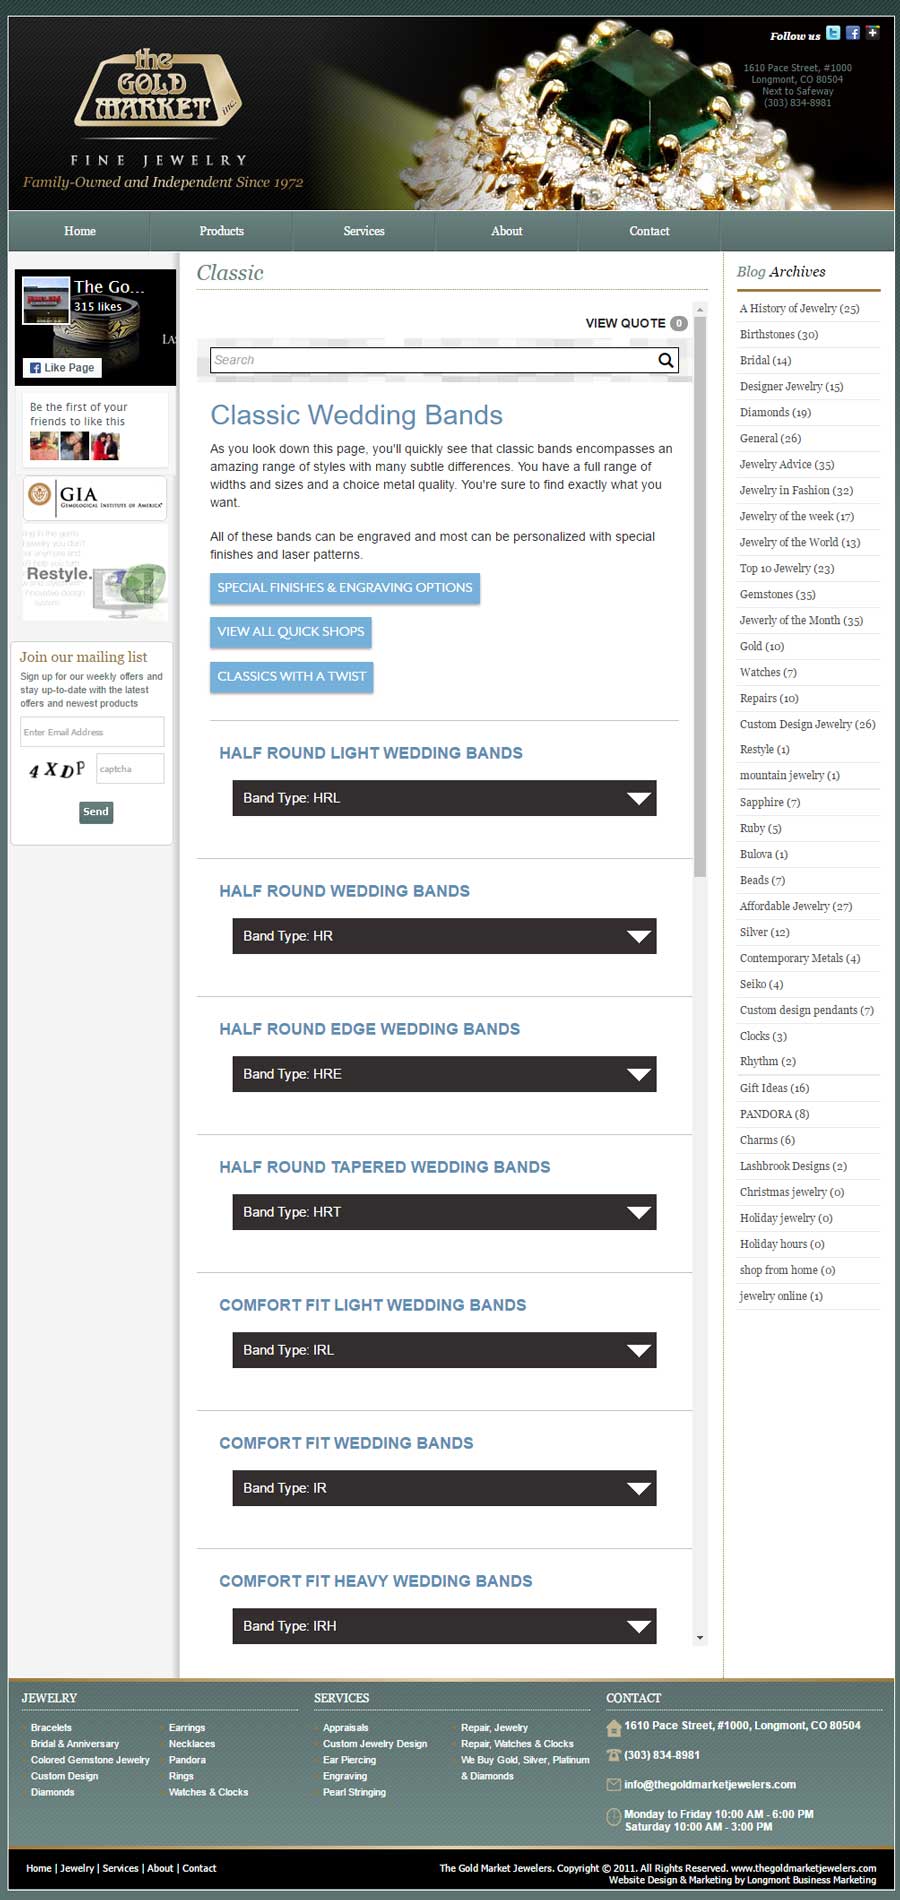Screen dimensions: 900x1900
Task: Open the Twitter follow icon
Action: coord(833,33)
